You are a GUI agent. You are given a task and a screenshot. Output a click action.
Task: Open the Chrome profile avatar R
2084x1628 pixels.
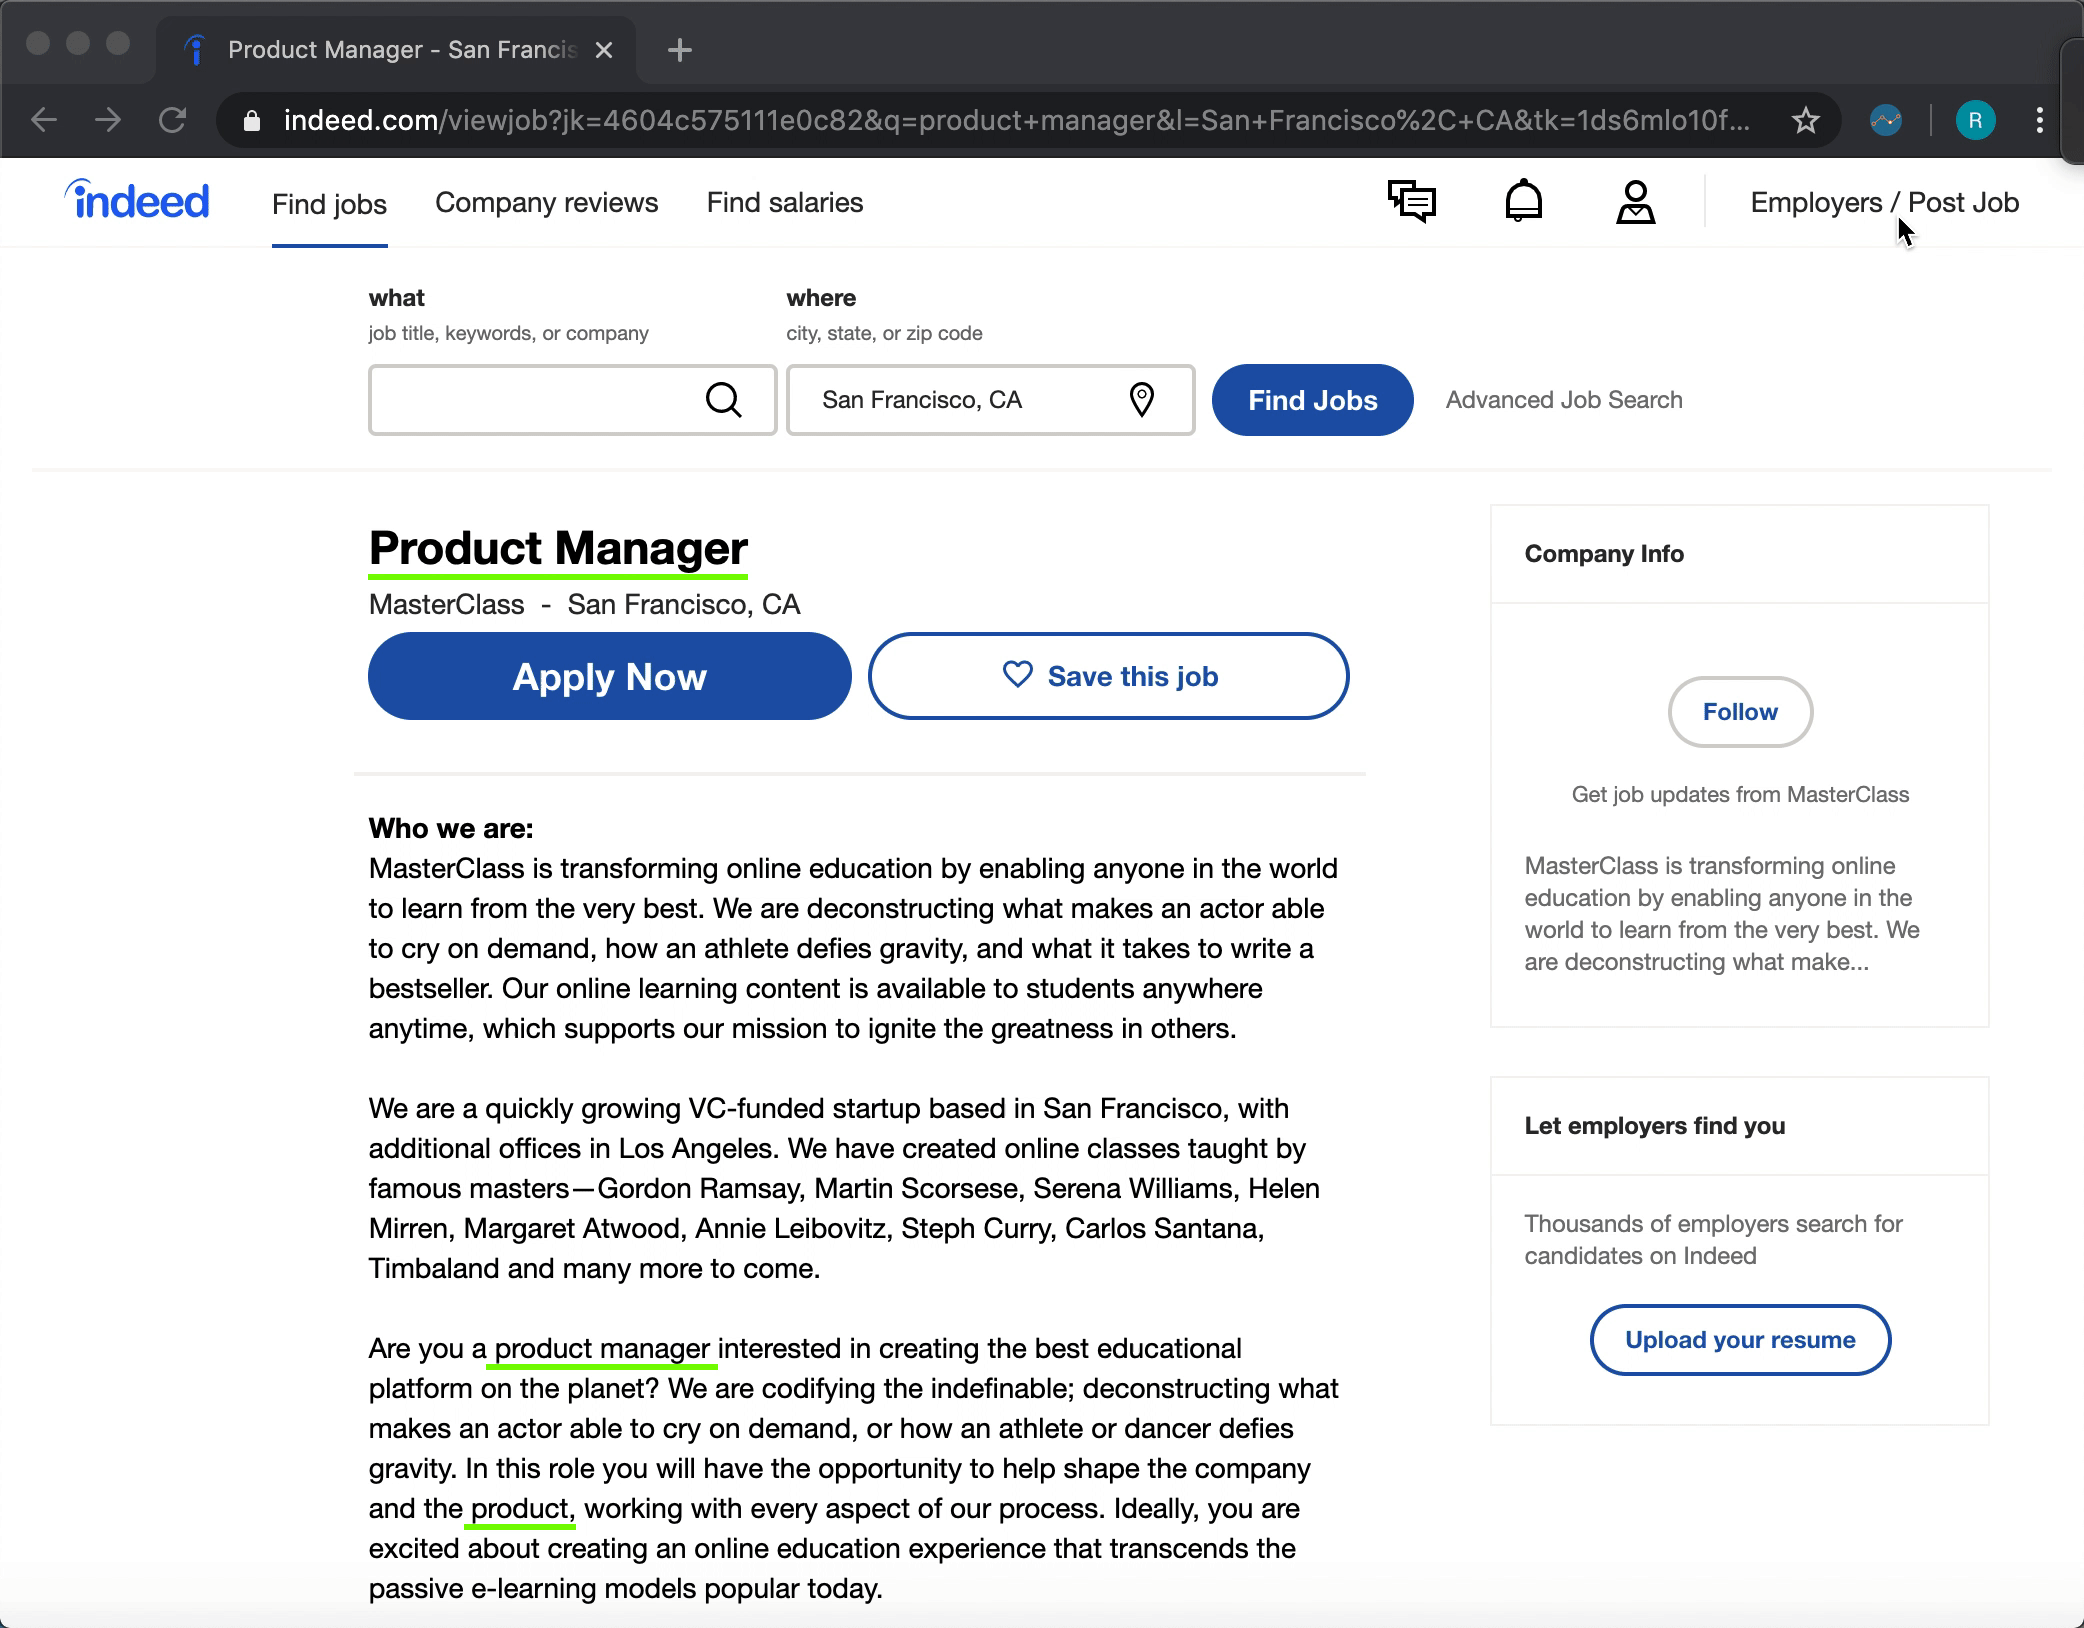point(1975,121)
